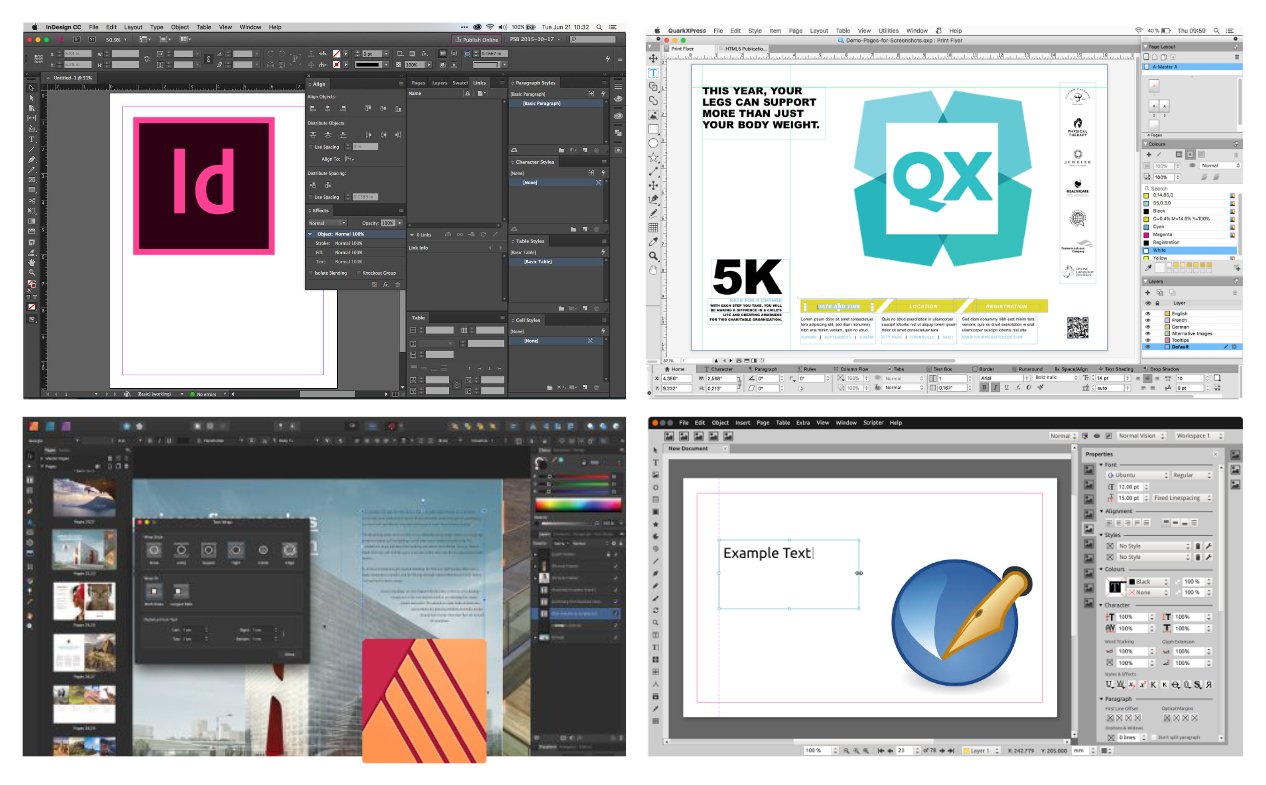This screenshot has height=785, width=1266.
Task: Open the InDesign zoom level dropdown
Action: coord(116,40)
